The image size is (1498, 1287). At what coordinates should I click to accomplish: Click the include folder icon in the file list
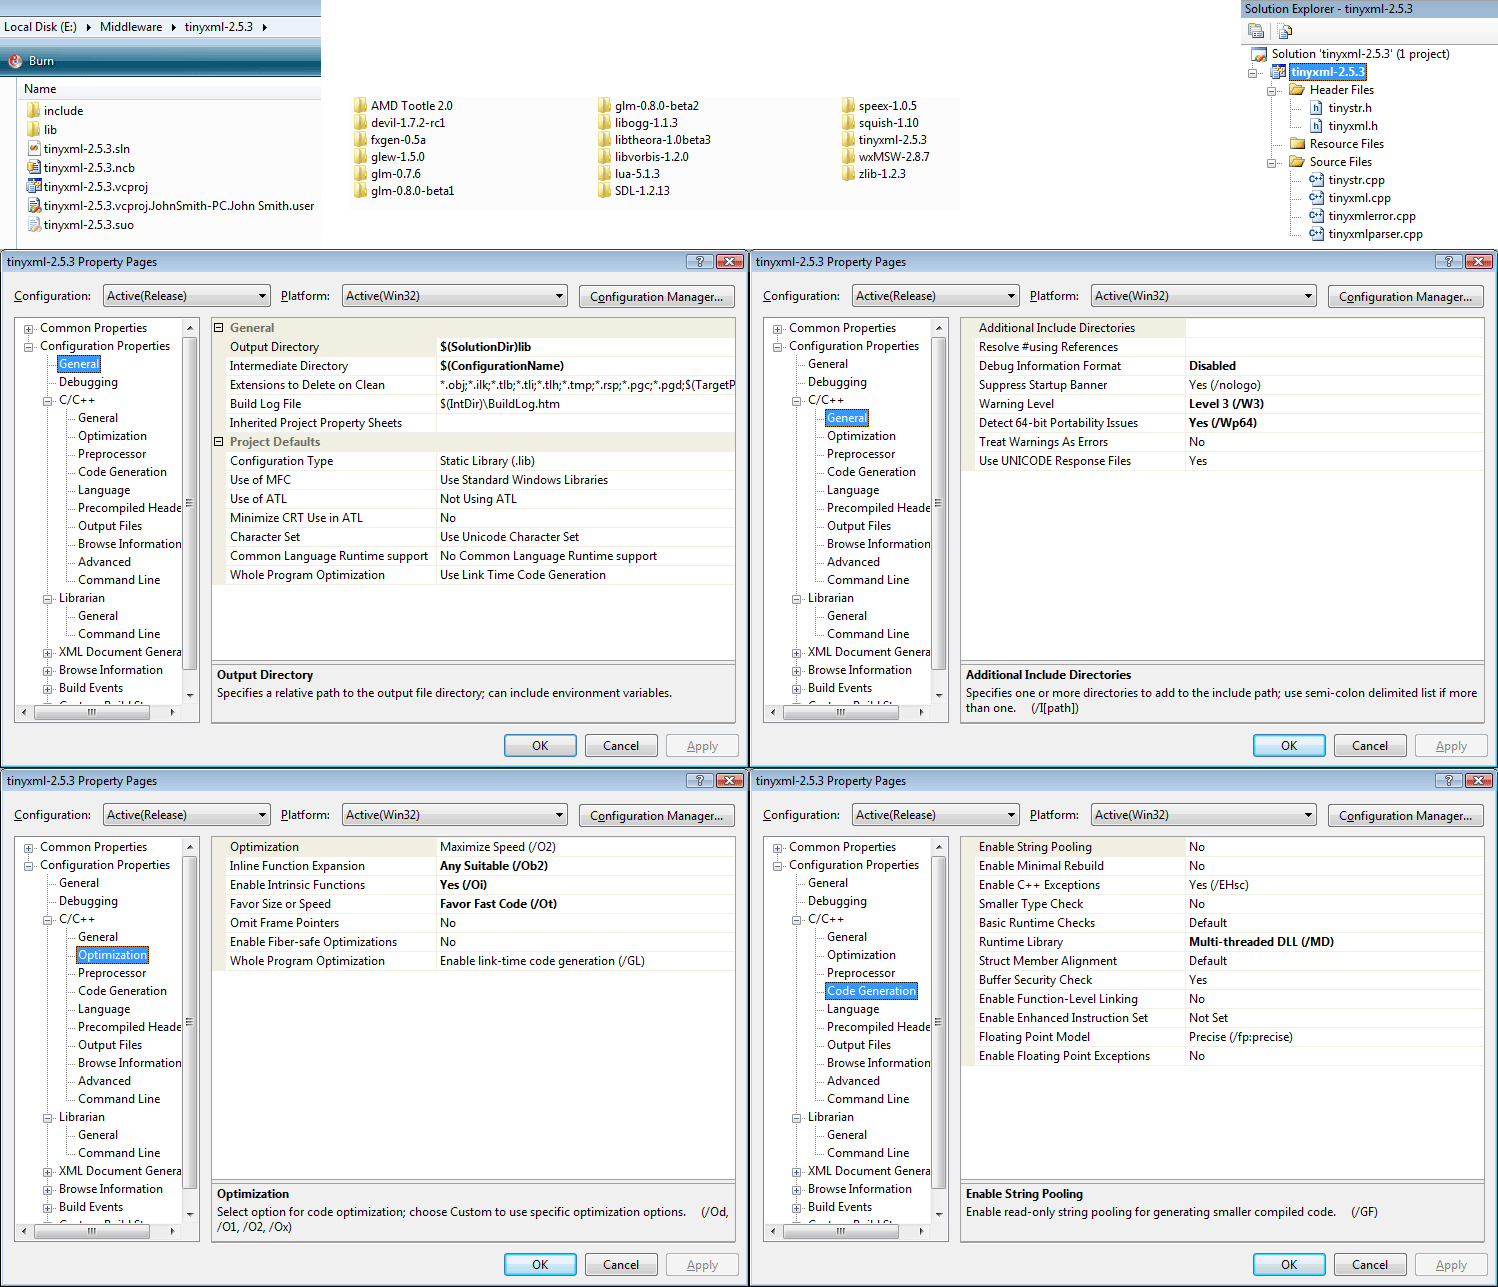click(x=34, y=111)
